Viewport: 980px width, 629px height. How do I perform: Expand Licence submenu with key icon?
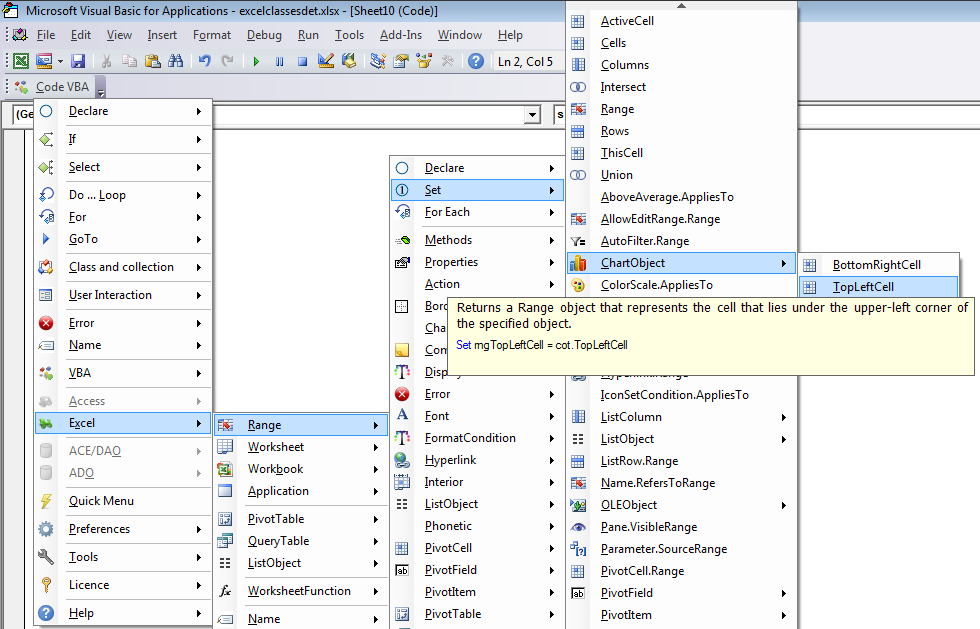click(x=123, y=585)
